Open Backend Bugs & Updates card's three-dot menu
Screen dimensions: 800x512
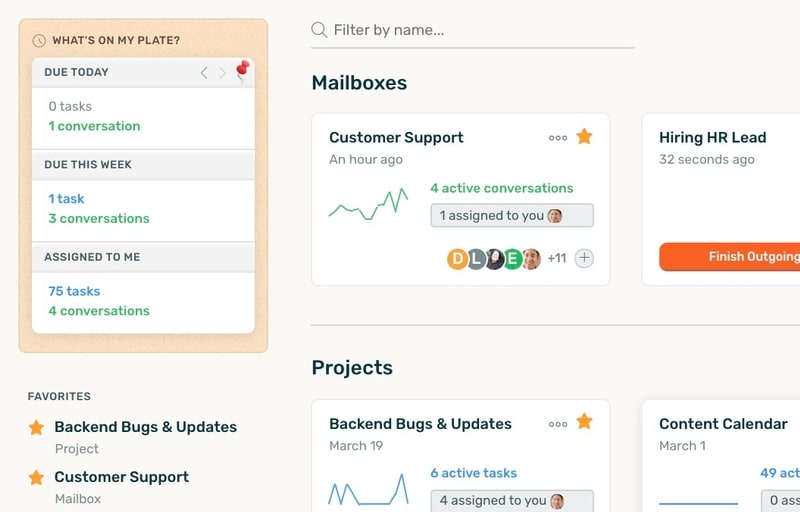coord(558,424)
